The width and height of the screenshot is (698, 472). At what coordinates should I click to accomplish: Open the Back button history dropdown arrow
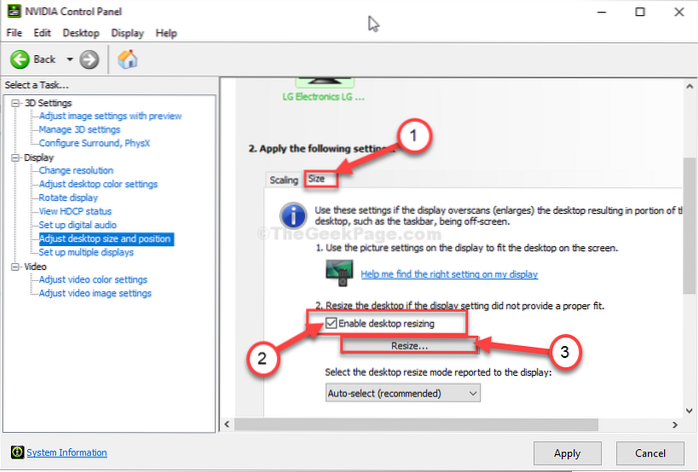pos(69,59)
